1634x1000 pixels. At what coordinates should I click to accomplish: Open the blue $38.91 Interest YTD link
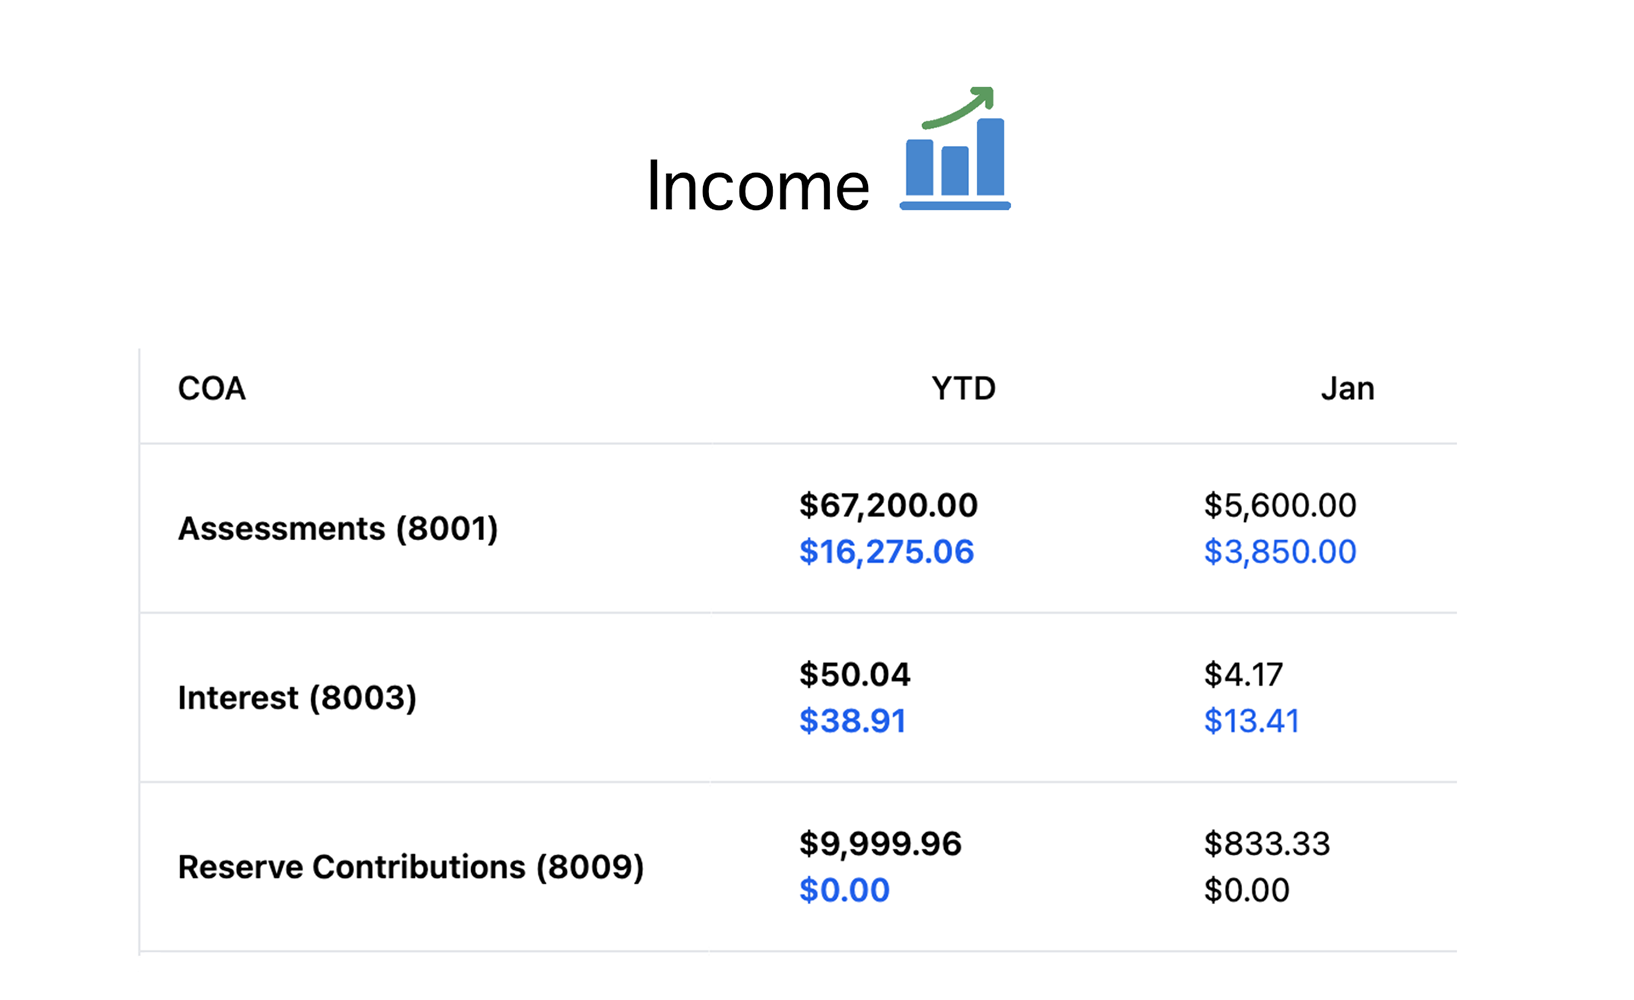pyautogui.click(x=852, y=721)
